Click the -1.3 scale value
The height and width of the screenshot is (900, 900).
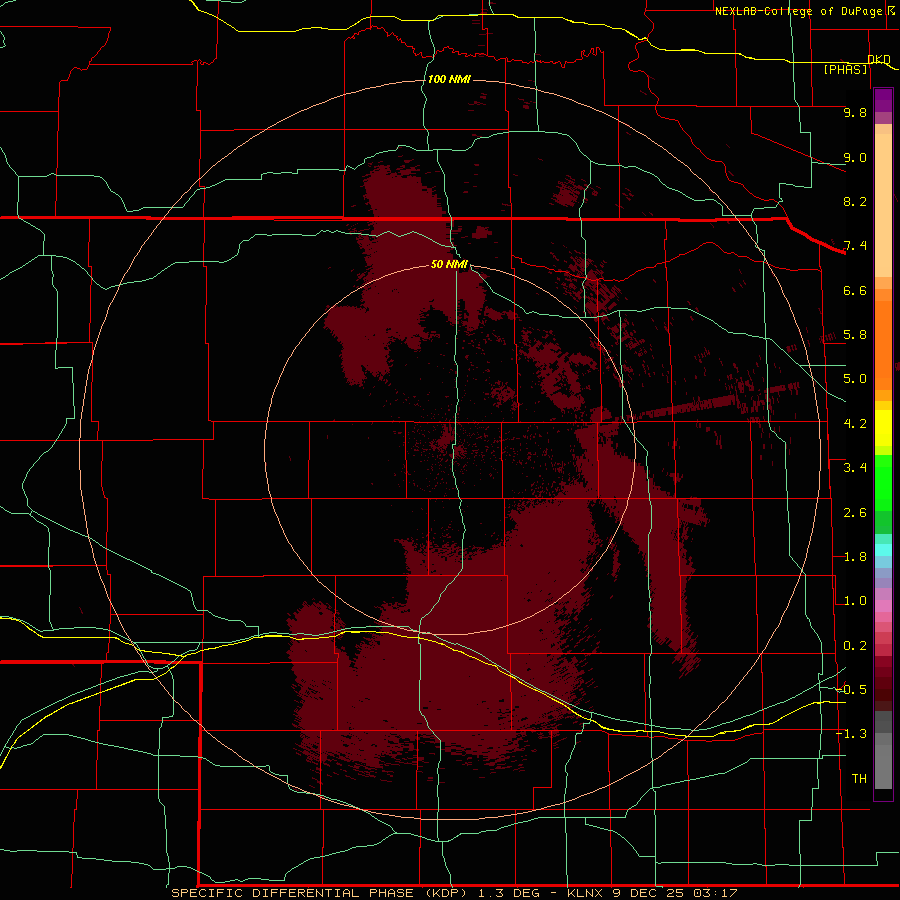tap(851, 734)
